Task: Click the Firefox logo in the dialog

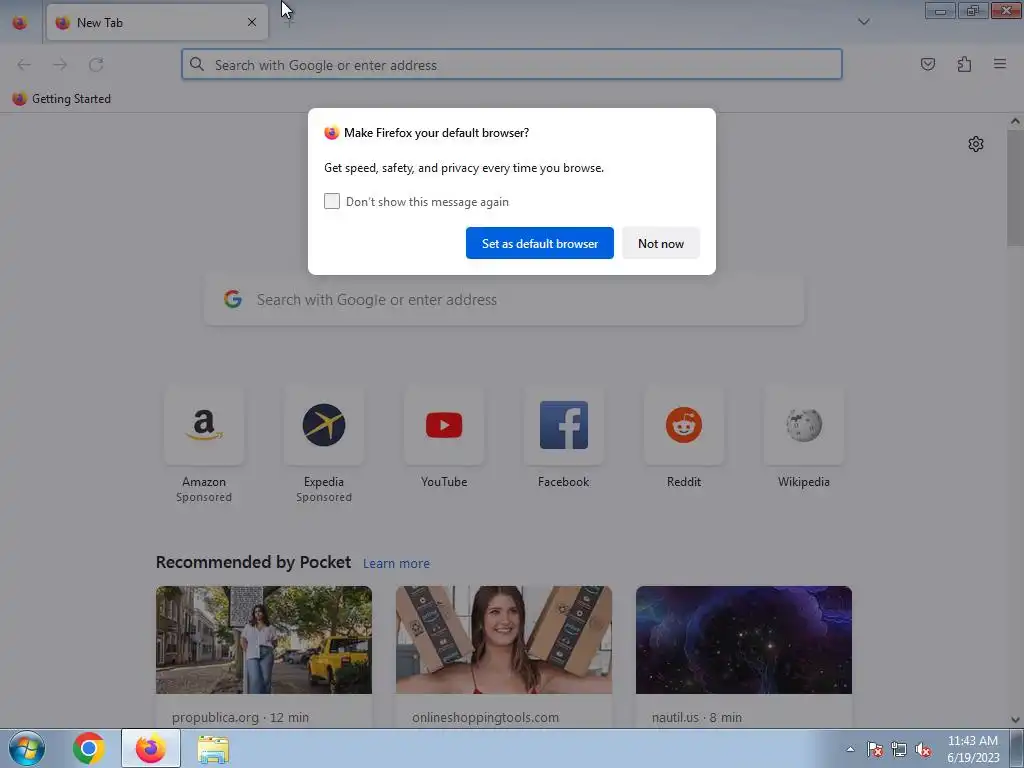Action: (332, 133)
